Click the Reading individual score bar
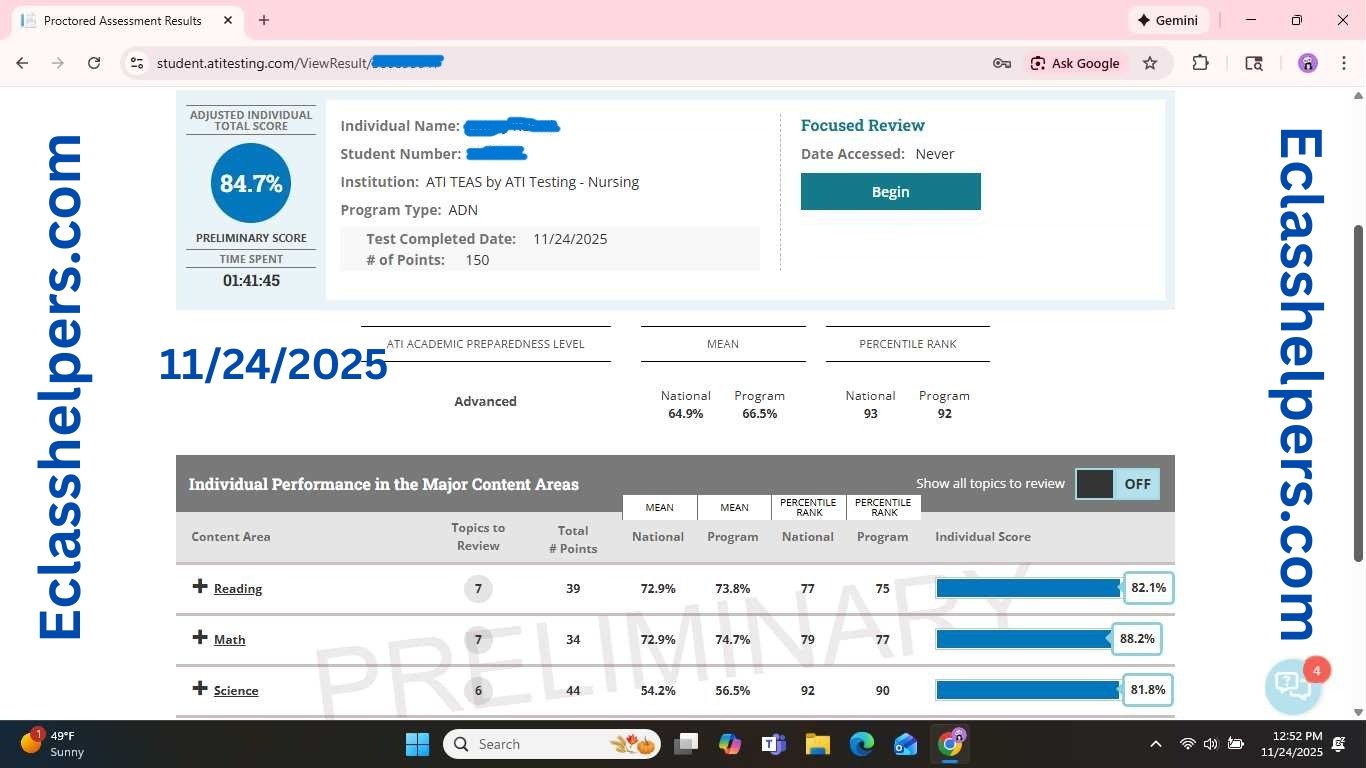This screenshot has height=768, width=1366. (x=1028, y=588)
